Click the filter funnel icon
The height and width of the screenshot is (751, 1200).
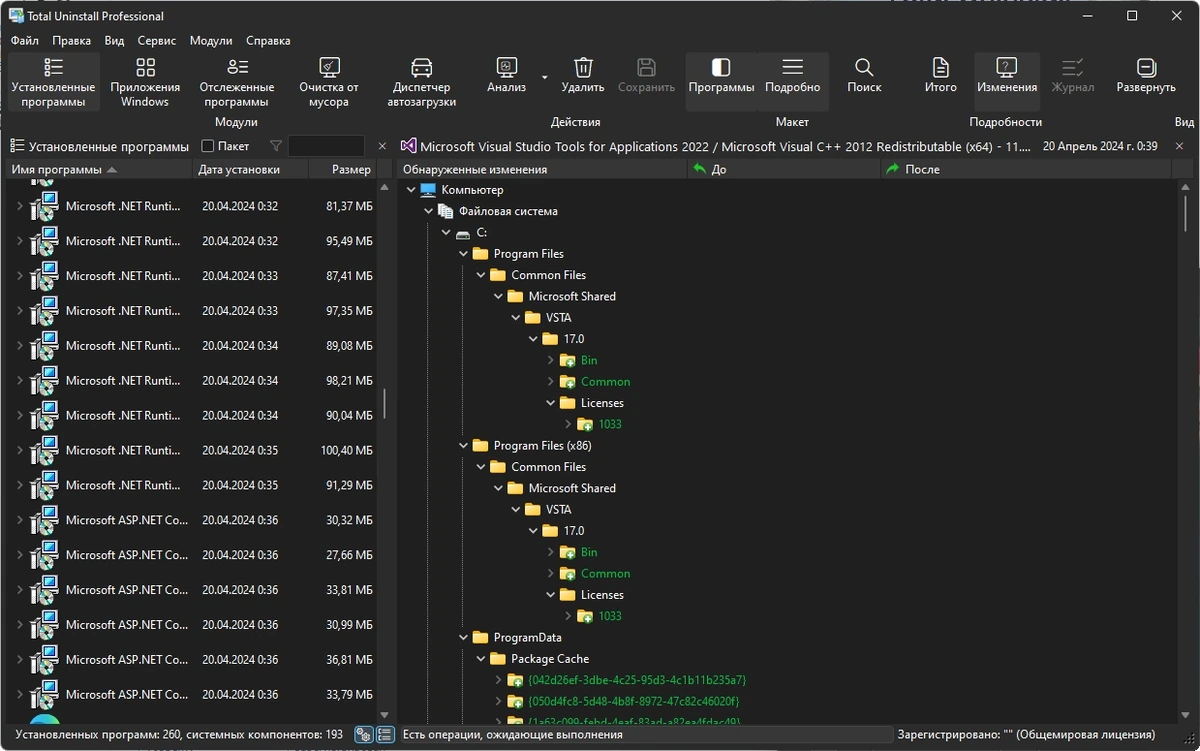276,146
